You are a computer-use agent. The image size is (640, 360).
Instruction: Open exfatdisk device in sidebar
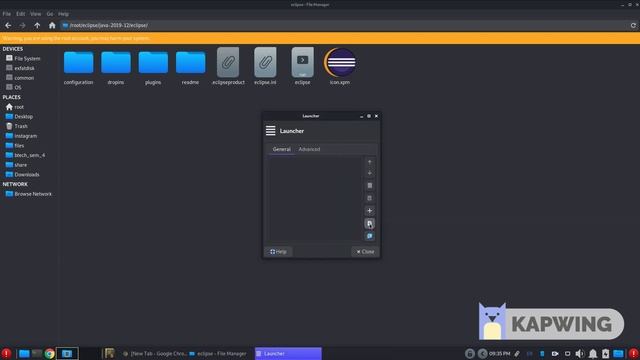pyautogui.click(x=20, y=68)
